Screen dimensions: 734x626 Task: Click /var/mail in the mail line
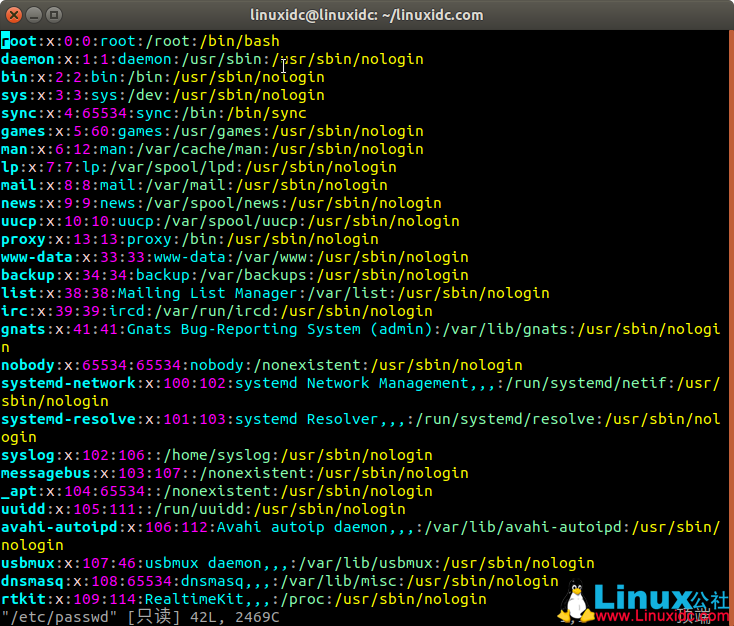(x=185, y=185)
